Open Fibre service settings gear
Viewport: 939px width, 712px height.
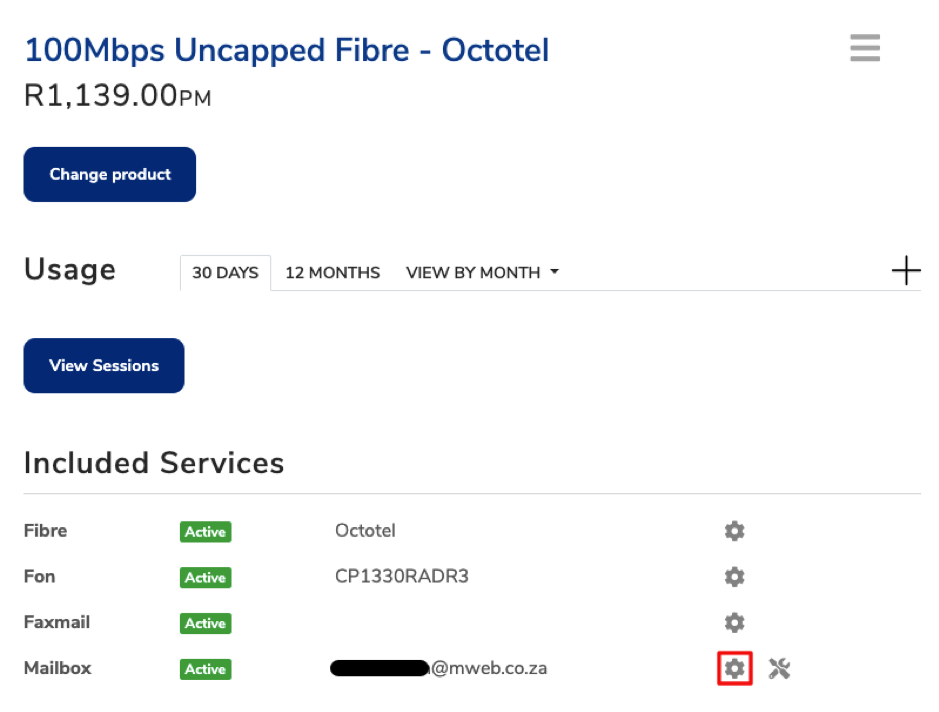tap(735, 531)
